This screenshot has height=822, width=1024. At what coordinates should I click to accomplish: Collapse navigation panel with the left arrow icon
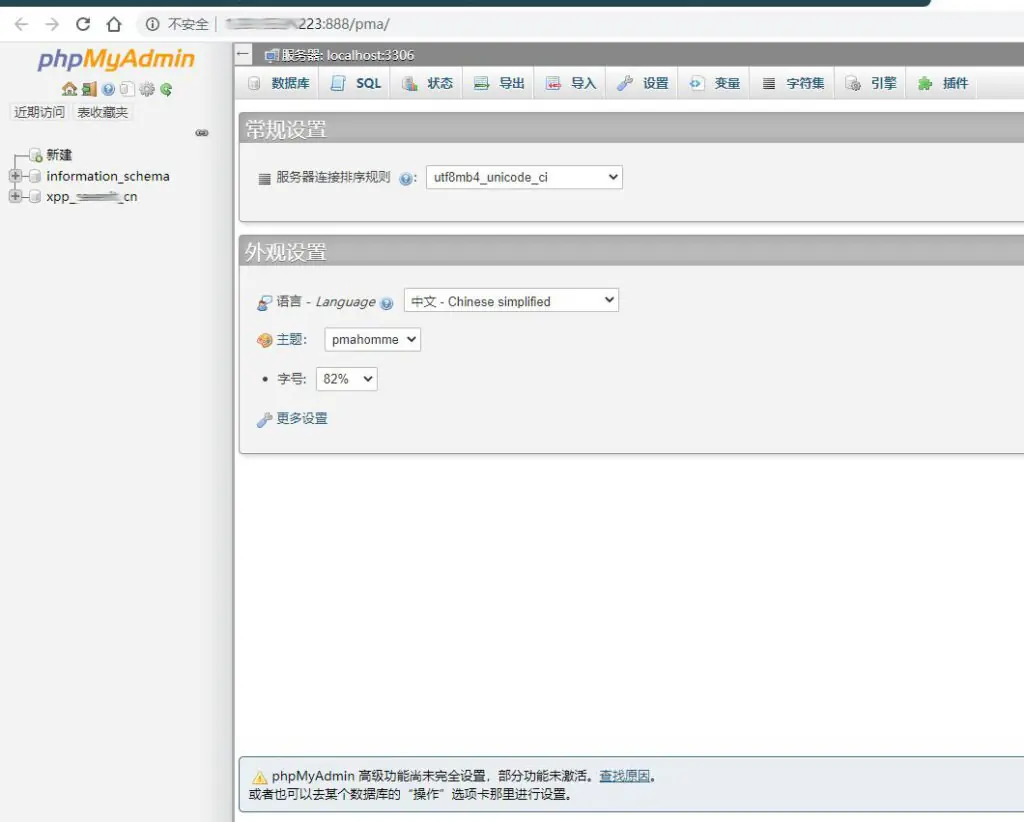coord(244,55)
